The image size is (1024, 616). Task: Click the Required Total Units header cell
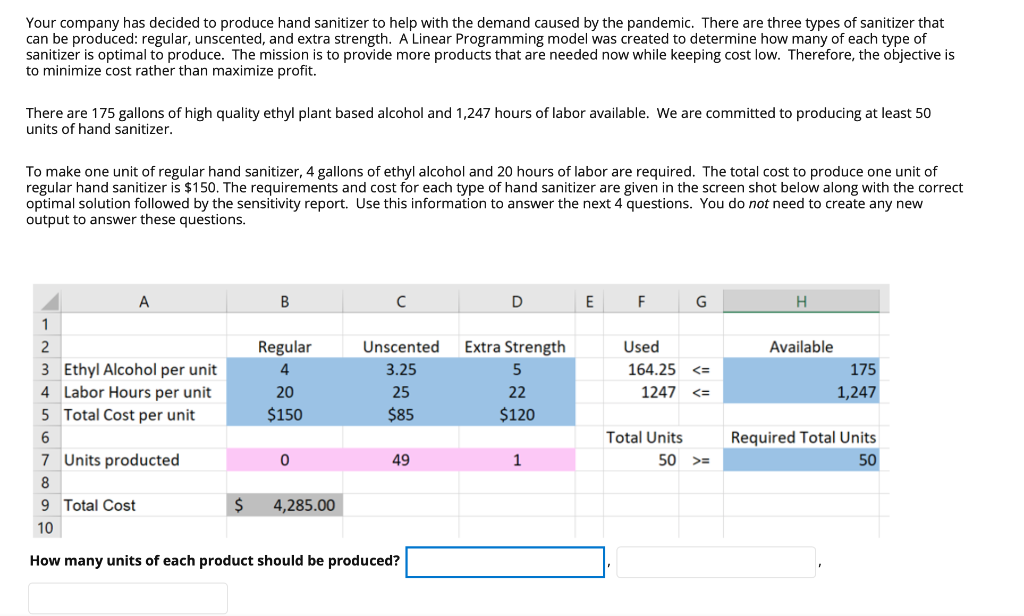click(801, 437)
